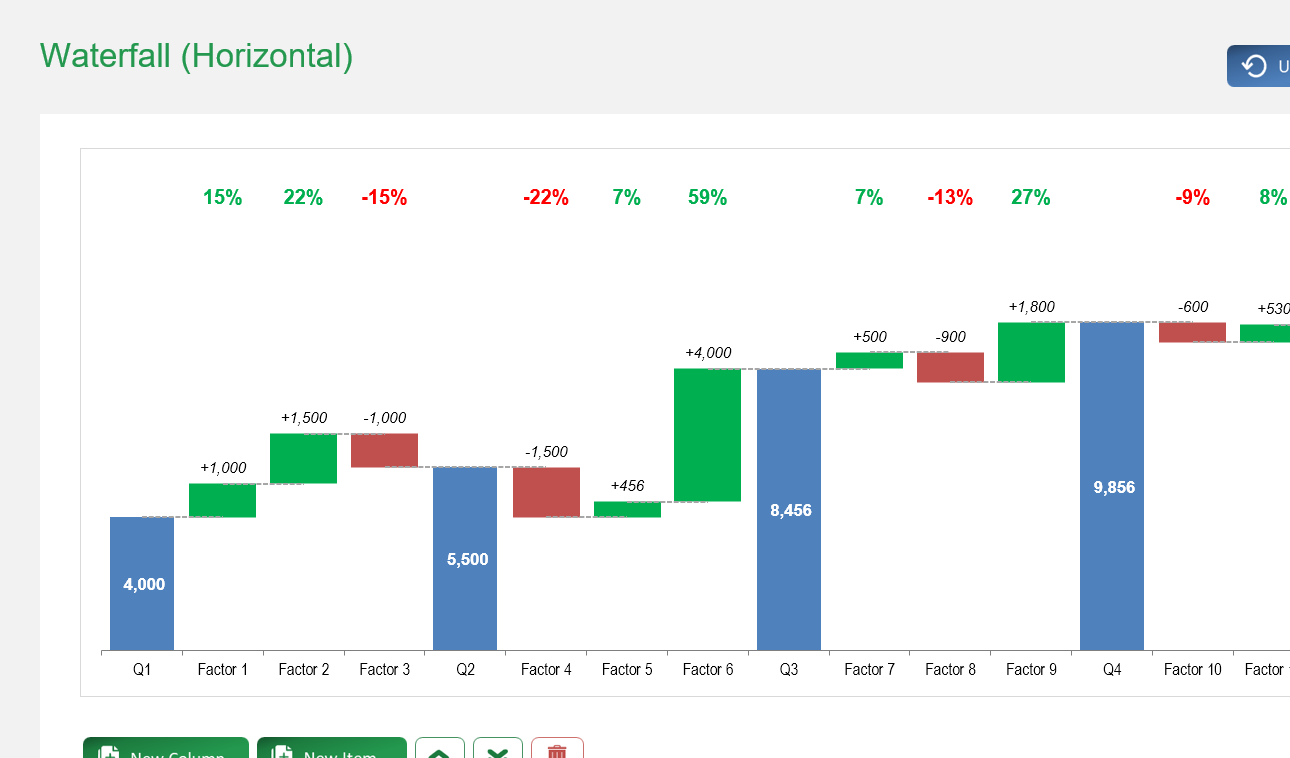The height and width of the screenshot is (758, 1290).
Task: Click the +1,800 value label above Factor 9
Action: pyautogui.click(x=1033, y=307)
